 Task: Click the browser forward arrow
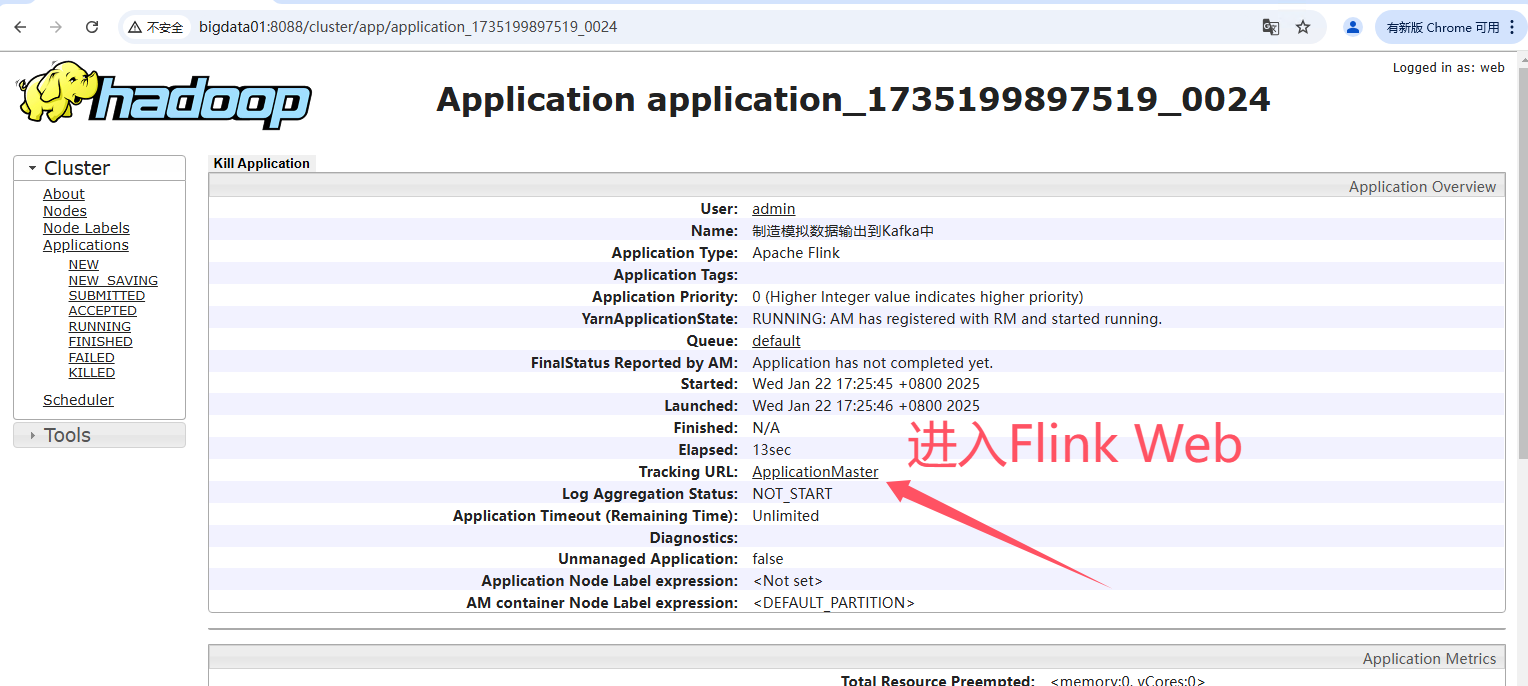[x=56, y=27]
